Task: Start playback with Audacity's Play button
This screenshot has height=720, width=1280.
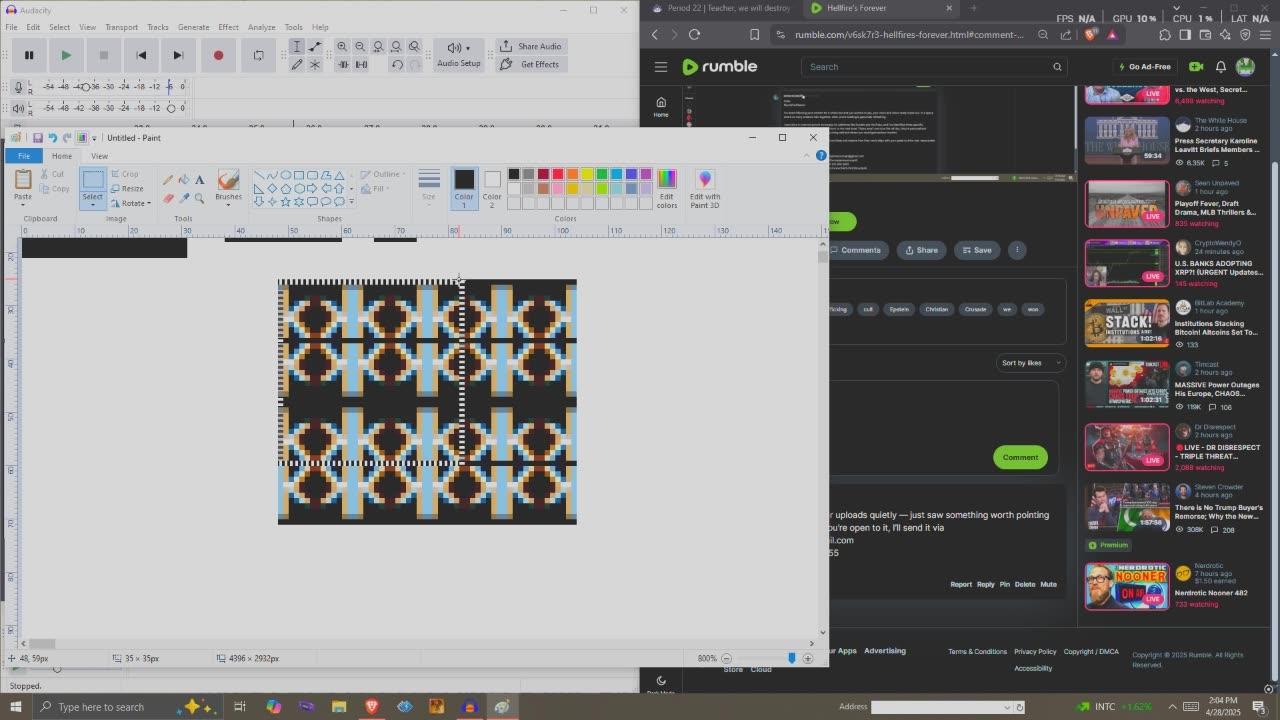Action: (66, 55)
